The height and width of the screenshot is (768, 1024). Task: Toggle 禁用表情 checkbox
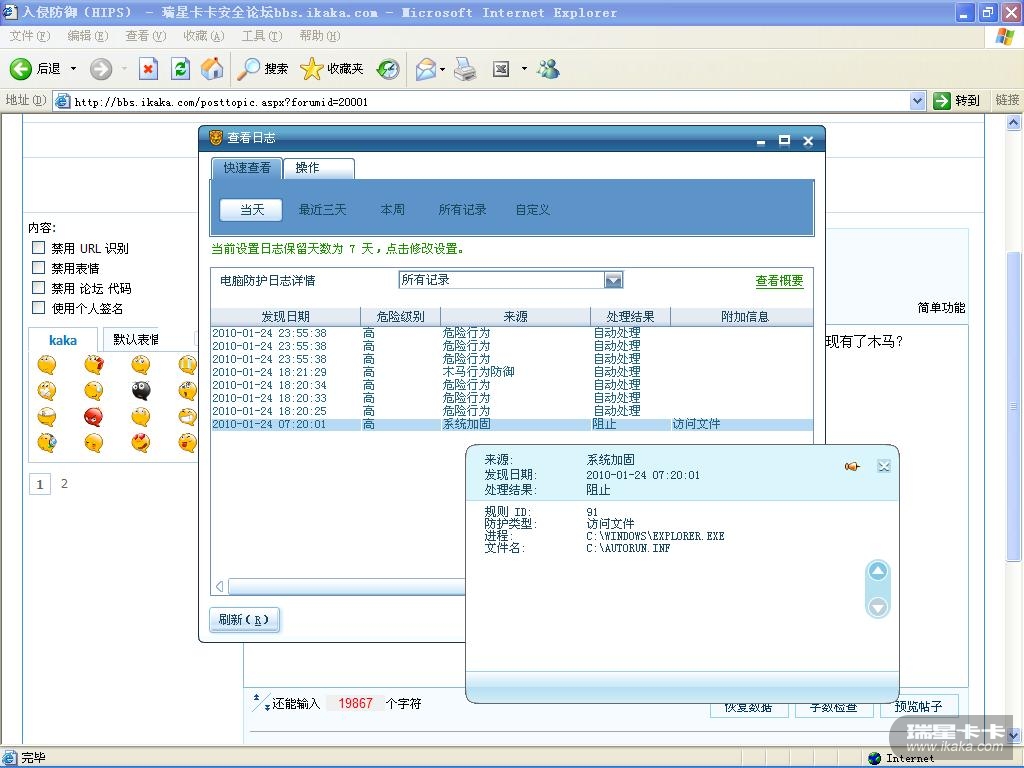tap(39, 267)
